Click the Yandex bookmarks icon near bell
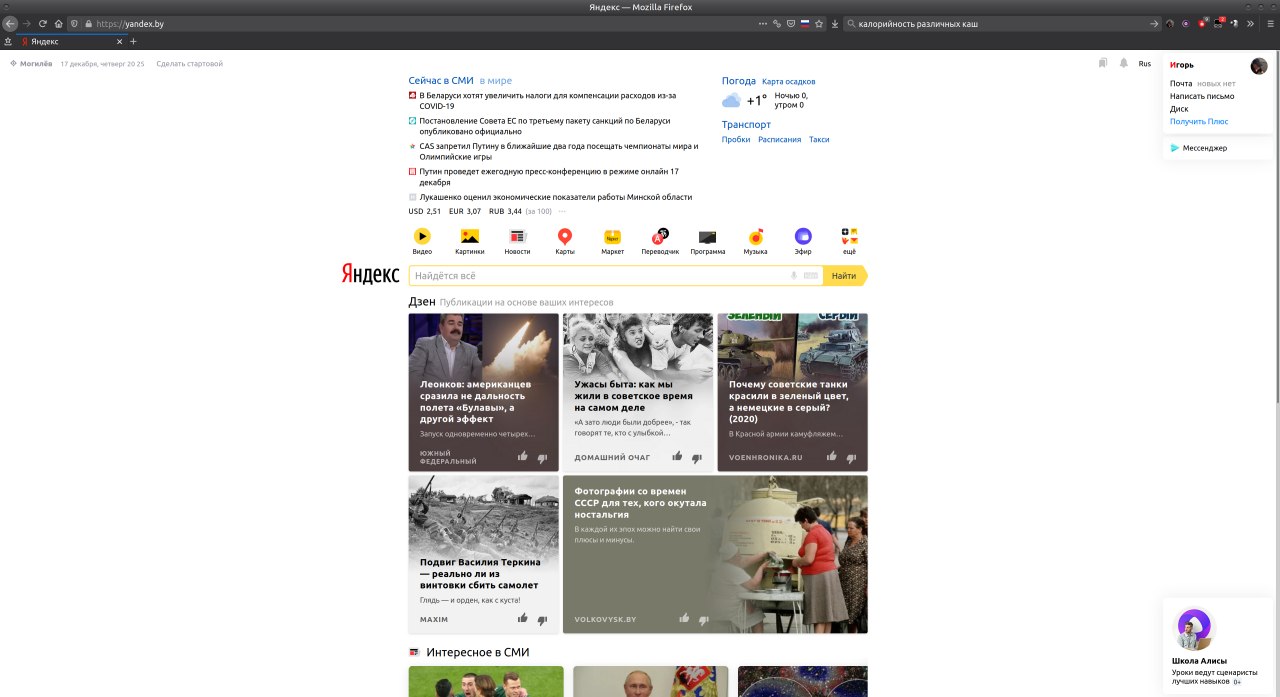This screenshot has height=697, width=1280. [x=1103, y=63]
